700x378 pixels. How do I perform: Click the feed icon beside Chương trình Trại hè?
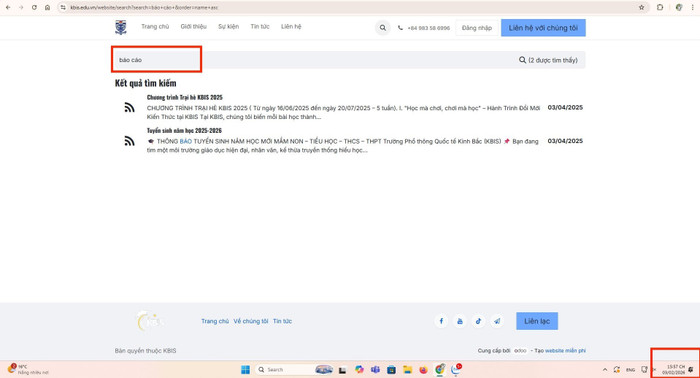(129, 107)
